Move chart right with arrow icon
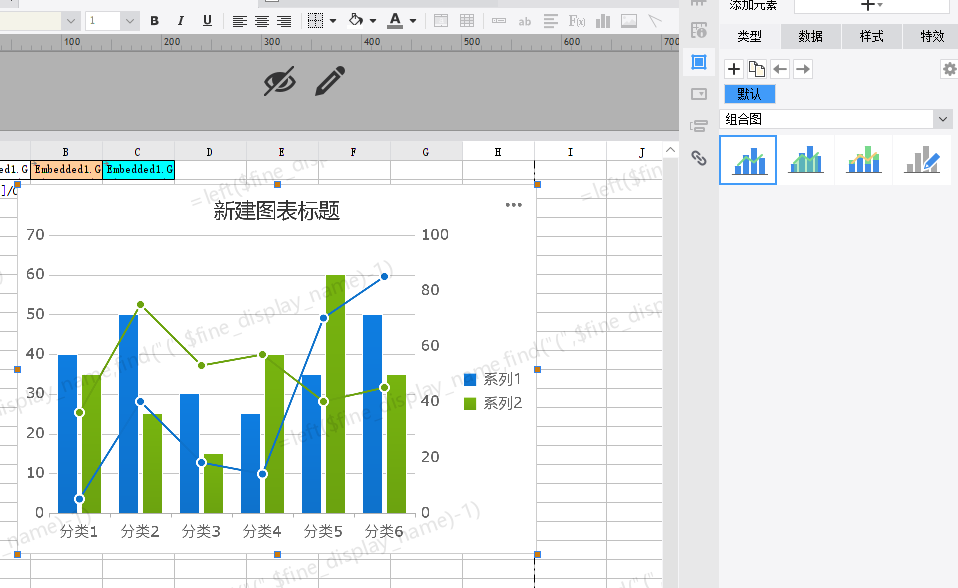The height and width of the screenshot is (588, 958). click(803, 69)
